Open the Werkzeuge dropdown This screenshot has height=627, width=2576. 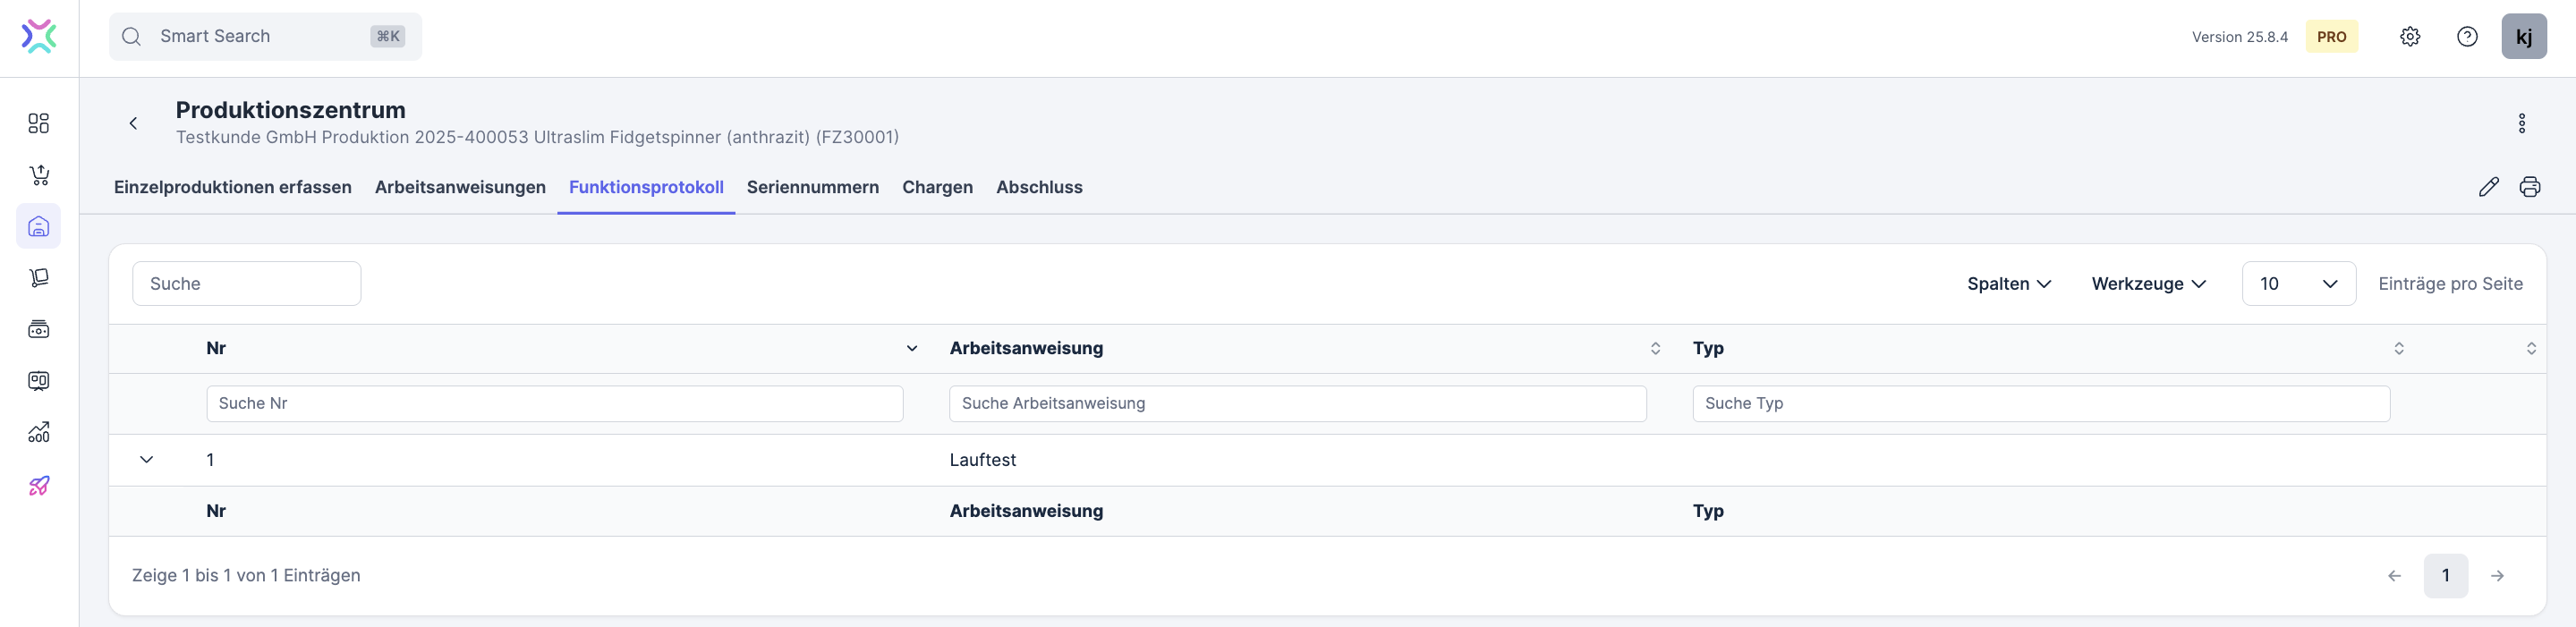[x=2148, y=284]
